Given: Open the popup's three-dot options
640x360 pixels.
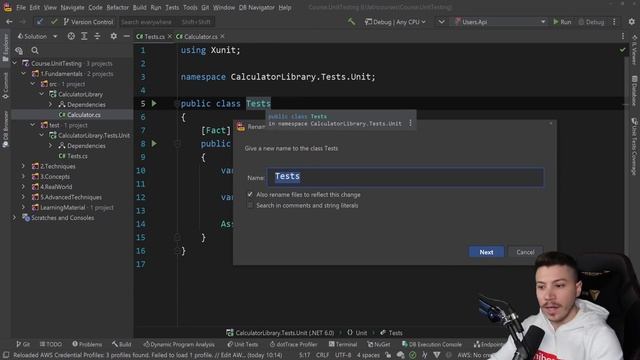Looking at the screenshot, I should pyautogui.click(x=411, y=123).
